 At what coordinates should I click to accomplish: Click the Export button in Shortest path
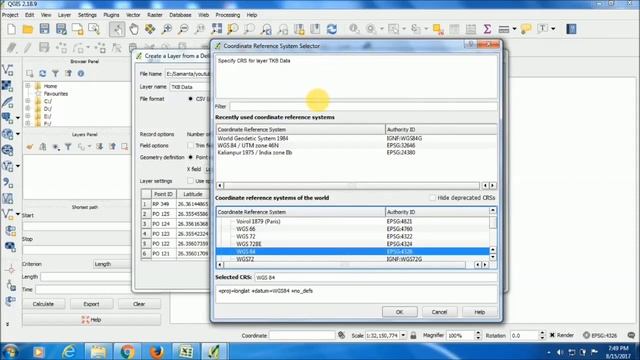coord(91,304)
